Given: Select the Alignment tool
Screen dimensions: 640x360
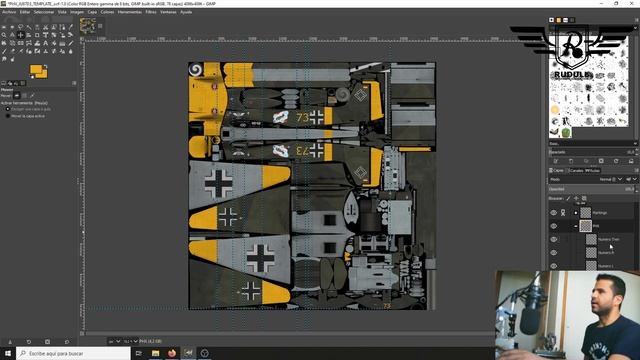Looking at the screenshot, I should pos(29,35).
